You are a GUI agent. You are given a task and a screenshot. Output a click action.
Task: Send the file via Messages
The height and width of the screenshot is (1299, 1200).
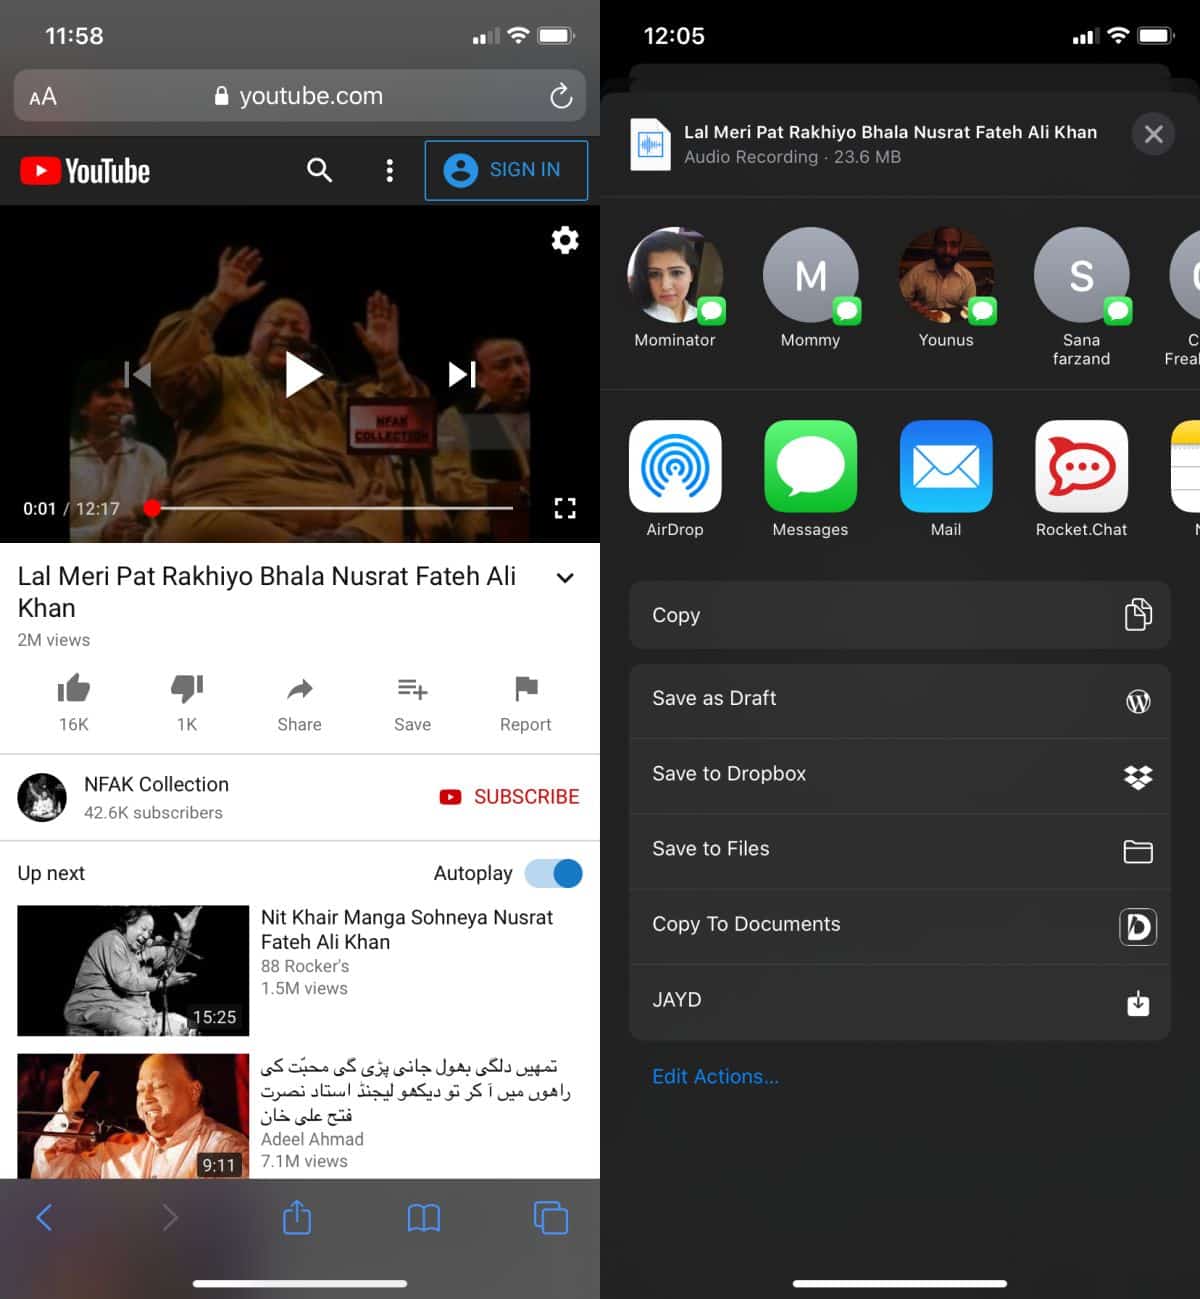click(810, 467)
